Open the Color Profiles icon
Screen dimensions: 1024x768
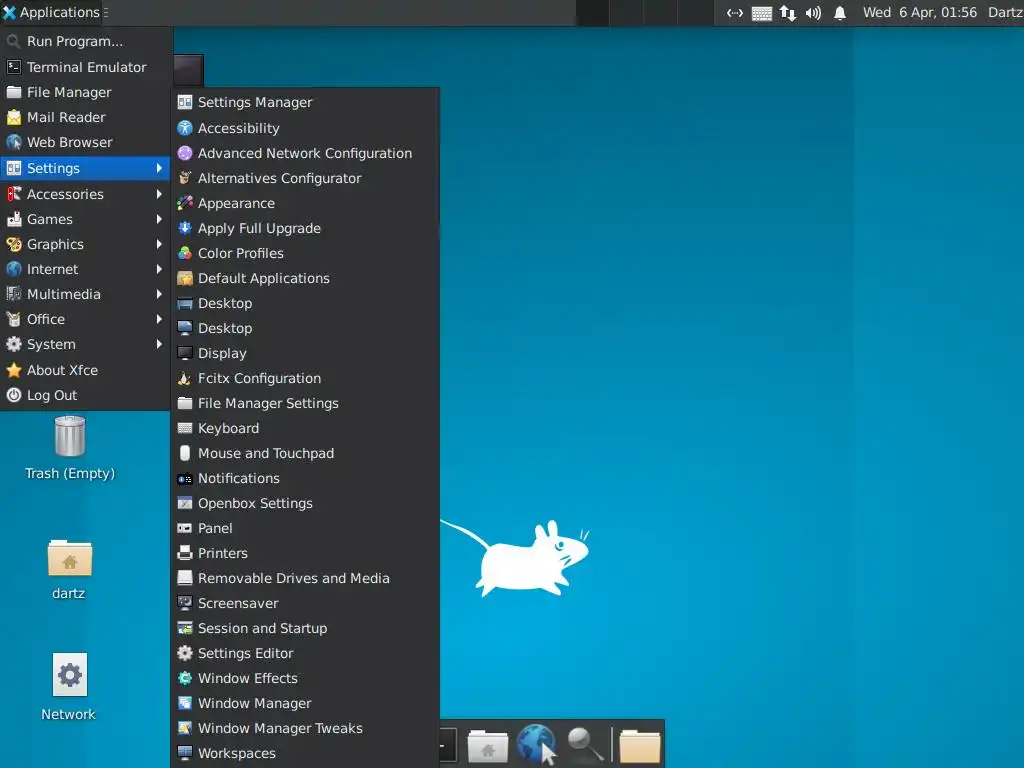point(185,253)
